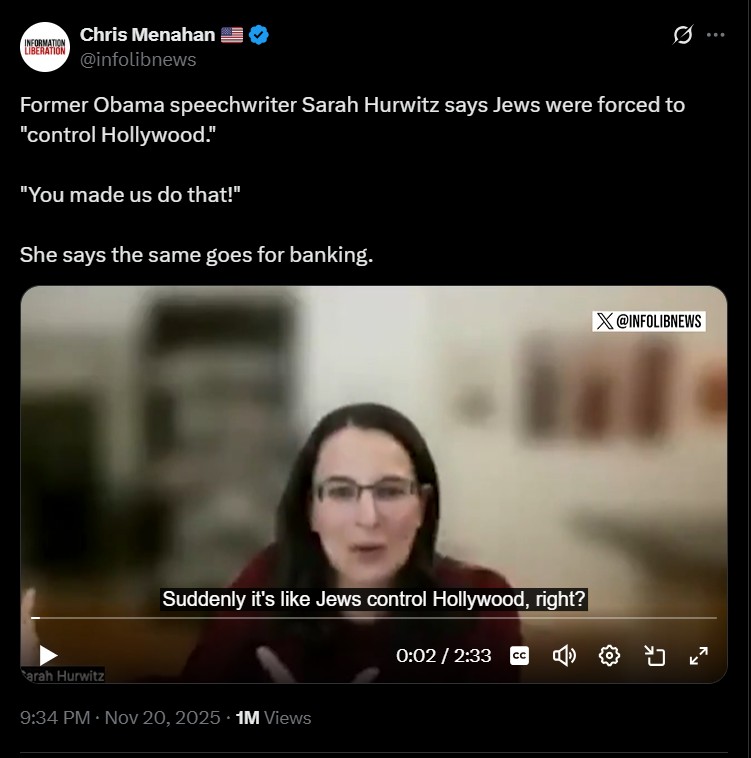Image resolution: width=751 pixels, height=758 pixels.
Task: Open video settings gear
Action: click(609, 656)
